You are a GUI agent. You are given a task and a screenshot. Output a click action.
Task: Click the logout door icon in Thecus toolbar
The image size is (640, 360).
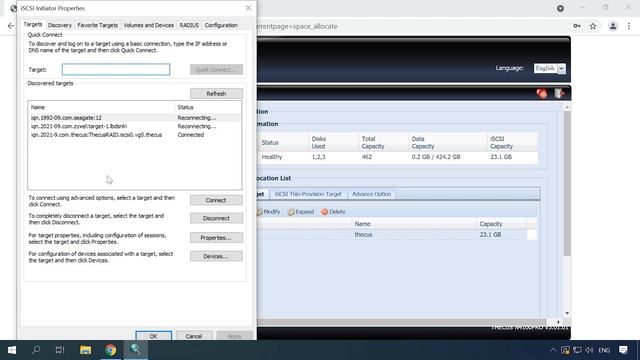pyautogui.click(x=559, y=93)
